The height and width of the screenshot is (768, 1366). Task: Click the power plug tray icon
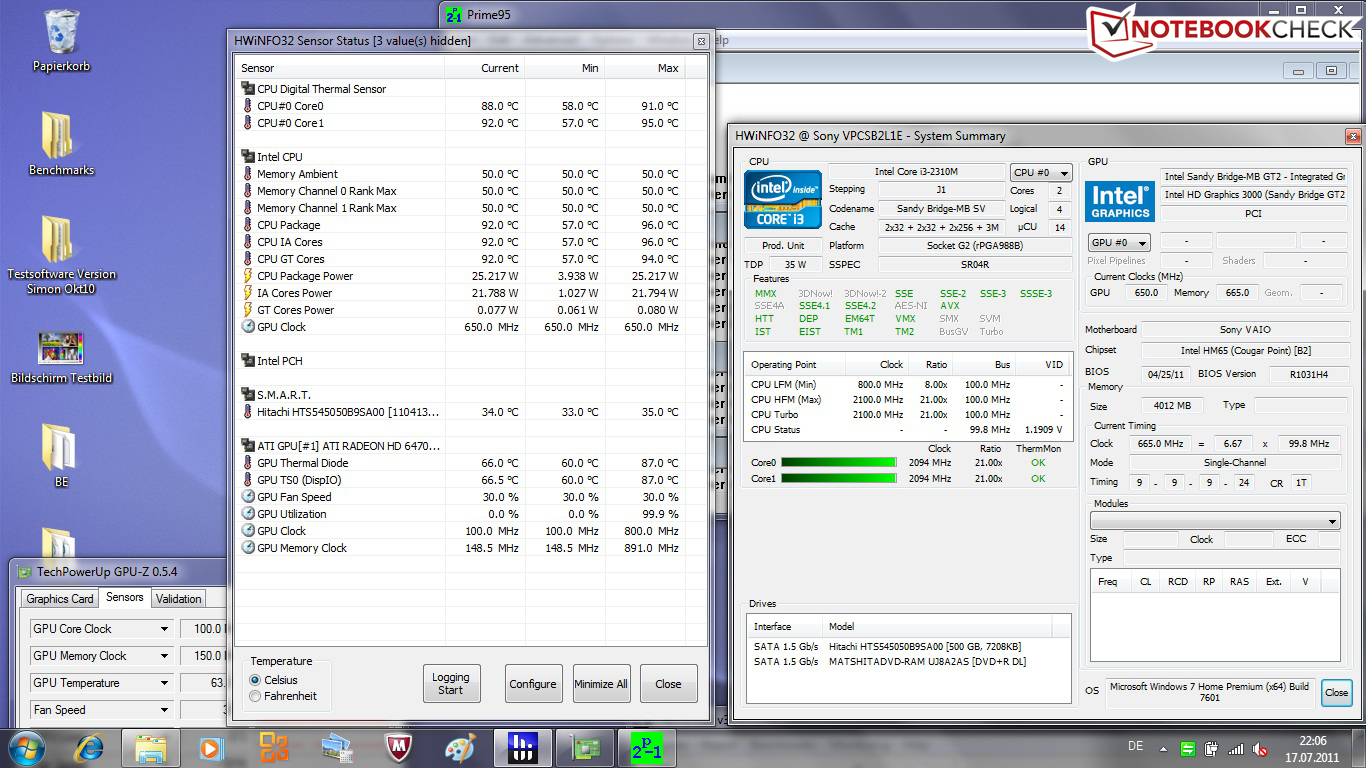coord(1212,749)
